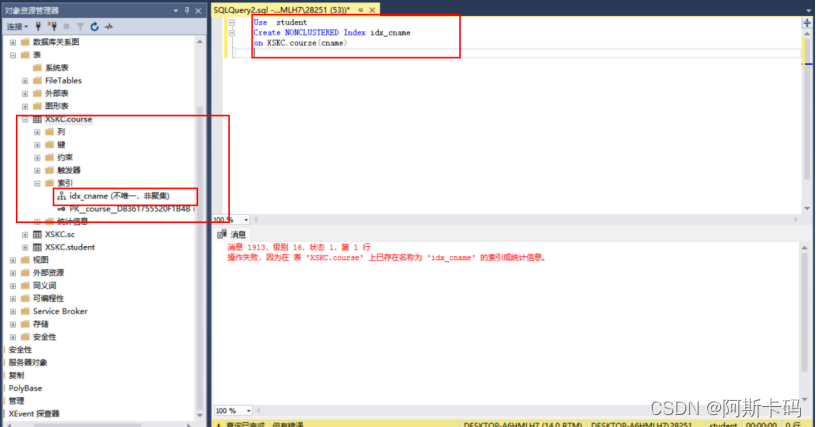
Task: Select the XSKC.student table
Action: pos(70,247)
